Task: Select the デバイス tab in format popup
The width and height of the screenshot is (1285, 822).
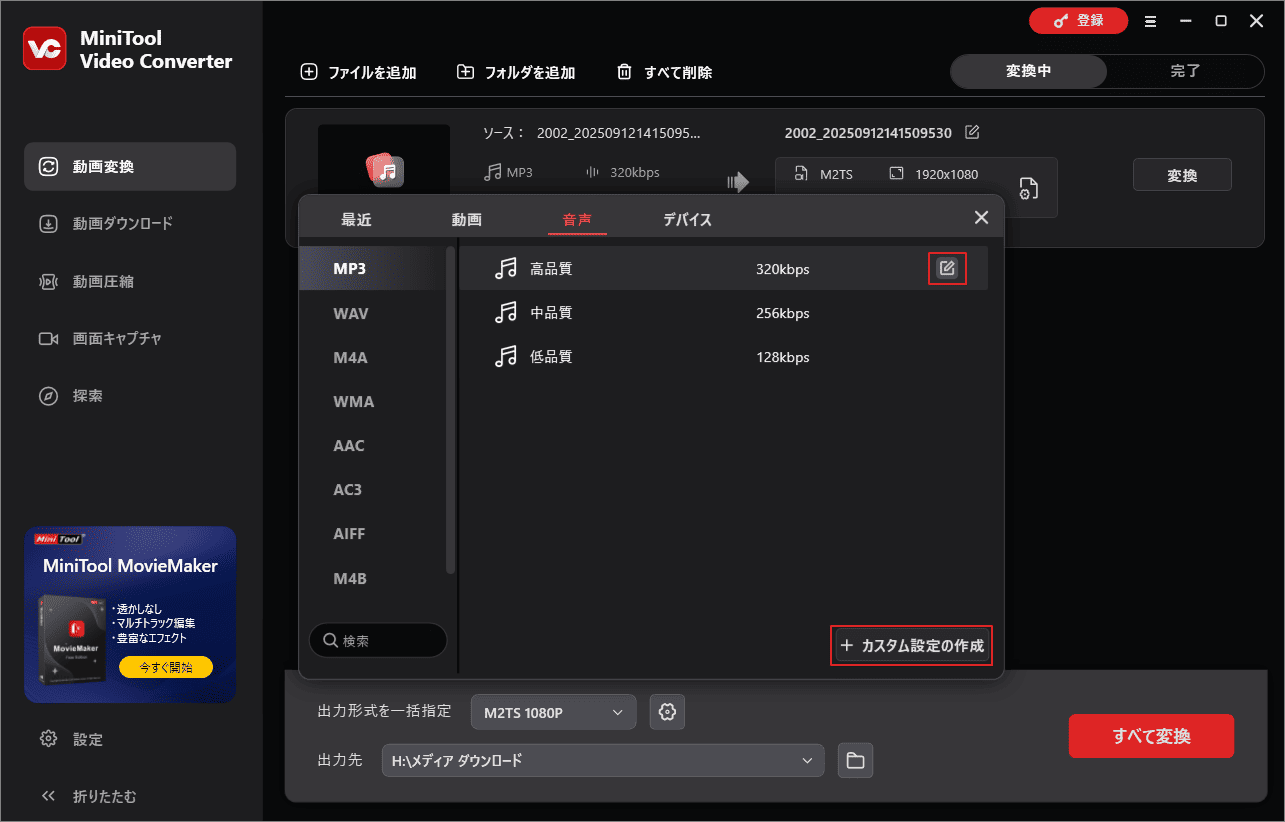Action: click(x=687, y=220)
